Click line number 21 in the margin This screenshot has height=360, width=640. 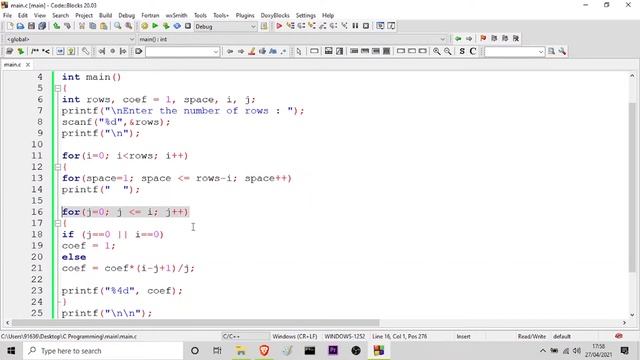pyautogui.click(x=37, y=268)
